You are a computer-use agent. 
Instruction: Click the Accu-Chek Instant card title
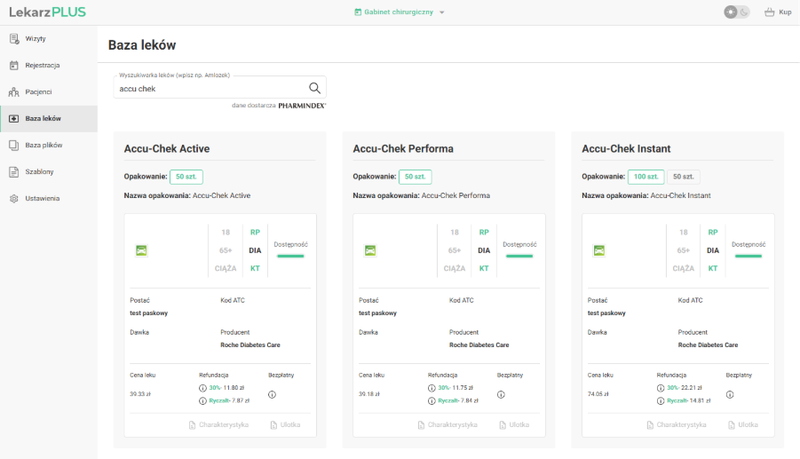(626, 149)
